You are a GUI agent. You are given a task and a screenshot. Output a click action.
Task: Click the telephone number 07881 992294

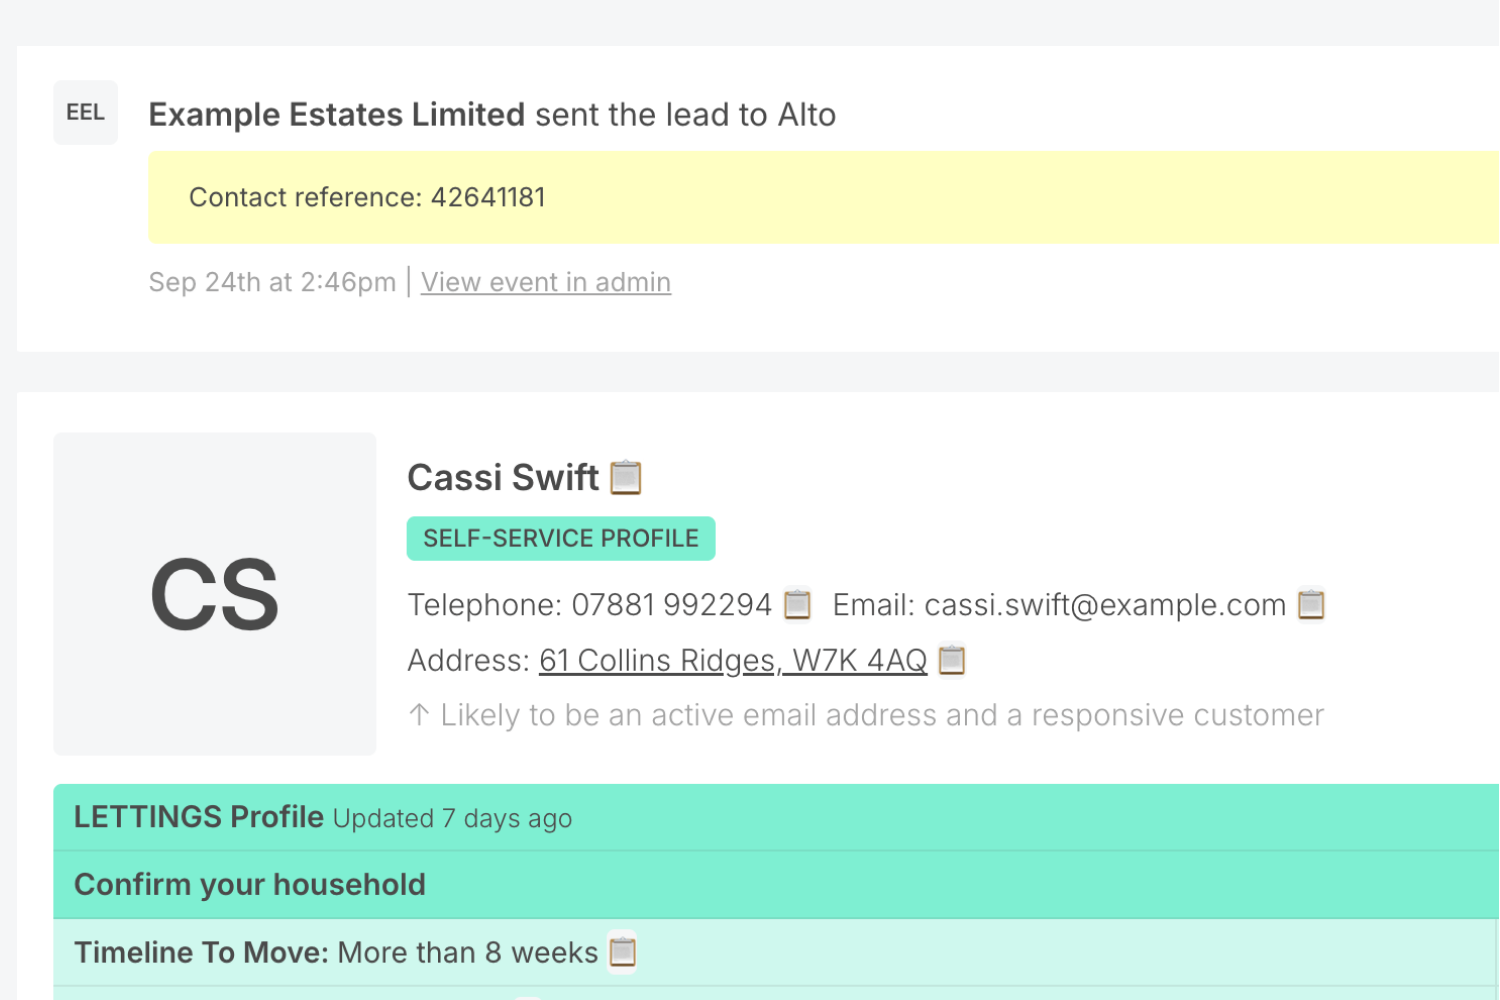[x=671, y=605]
